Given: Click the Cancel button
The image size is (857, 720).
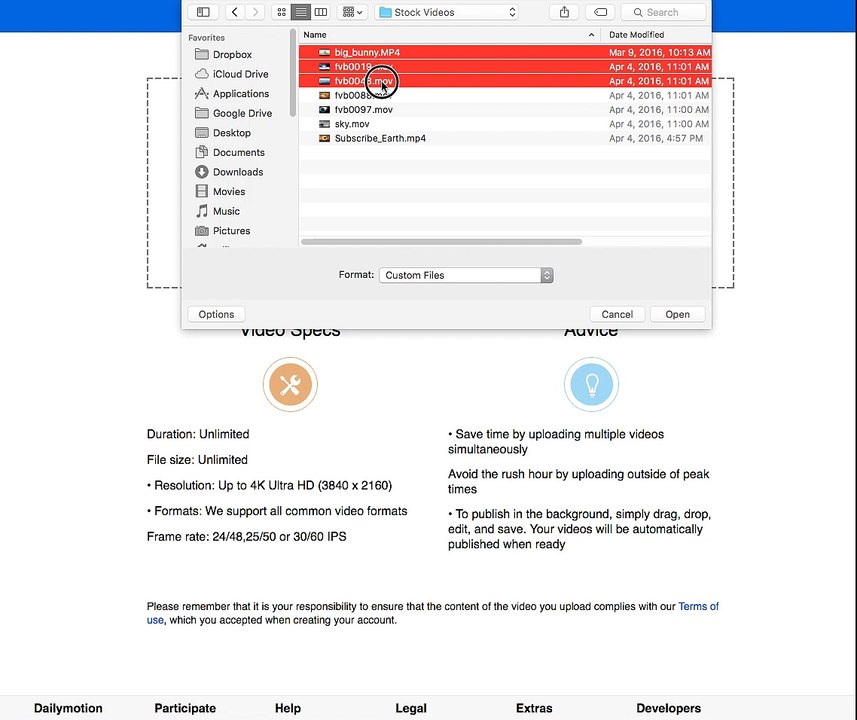Looking at the screenshot, I should click(x=617, y=314).
